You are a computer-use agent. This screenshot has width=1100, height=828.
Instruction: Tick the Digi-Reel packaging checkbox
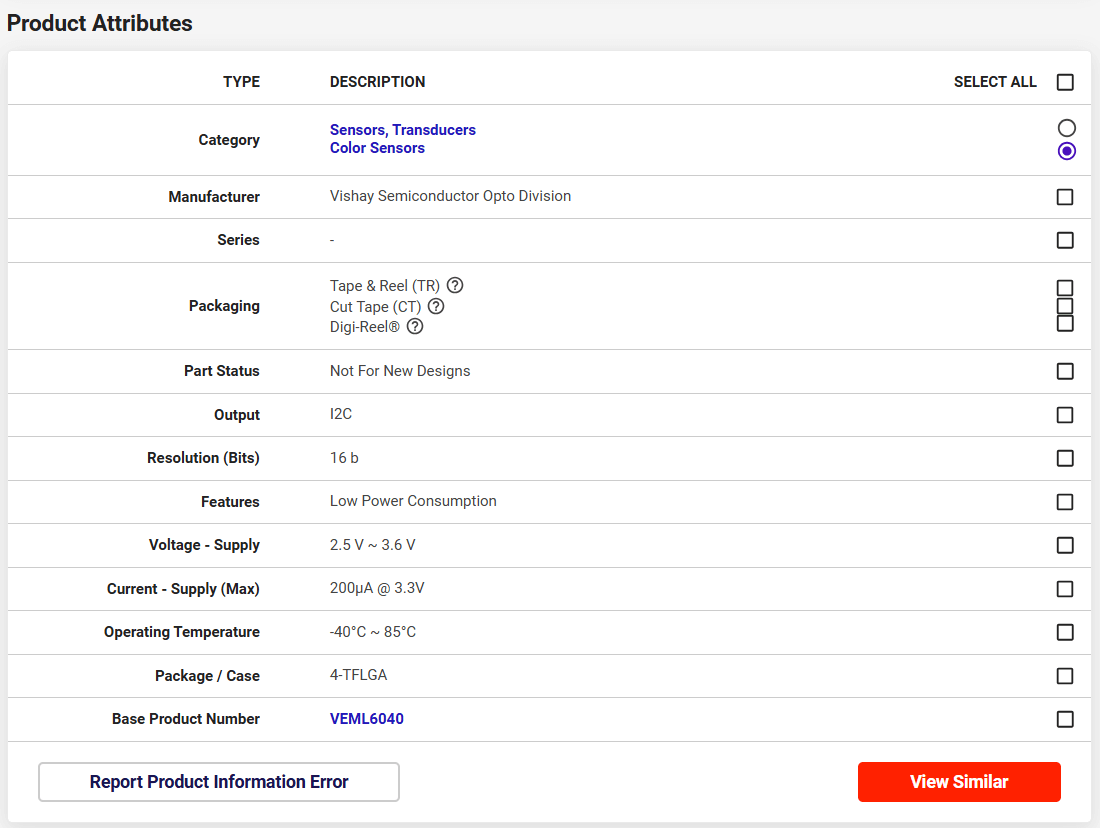[1065, 324]
